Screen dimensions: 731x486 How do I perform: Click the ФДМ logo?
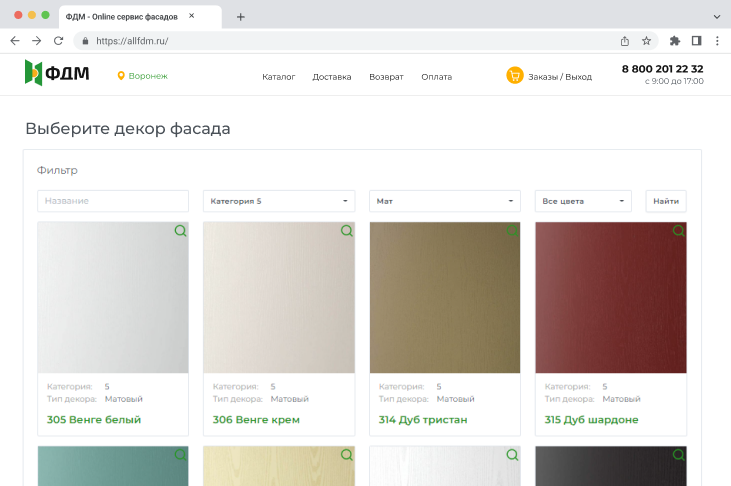point(57,74)
